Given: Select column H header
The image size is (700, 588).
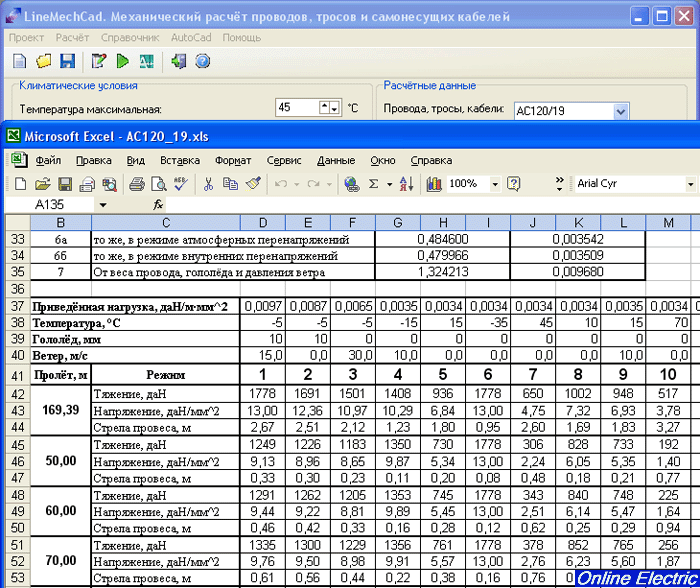Looking at the screenshot, I should tap(443, 222).
